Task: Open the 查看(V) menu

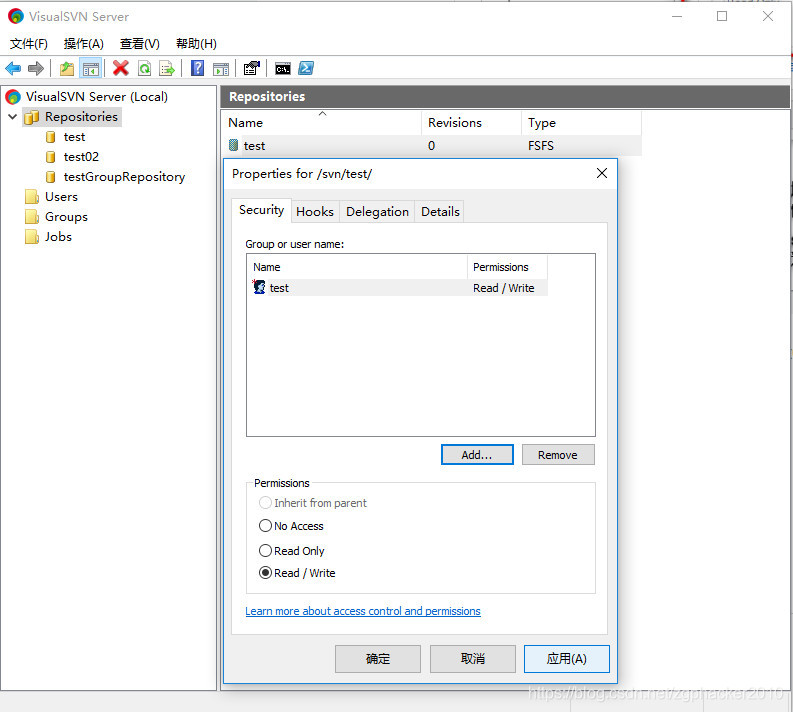Action: click(140, 43)
